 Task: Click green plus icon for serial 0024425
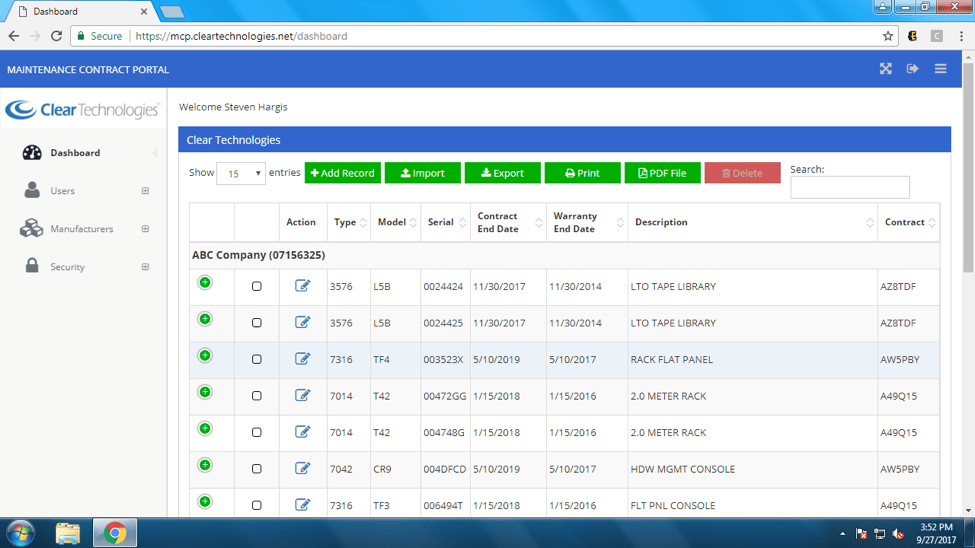click(x=205, y=319)
